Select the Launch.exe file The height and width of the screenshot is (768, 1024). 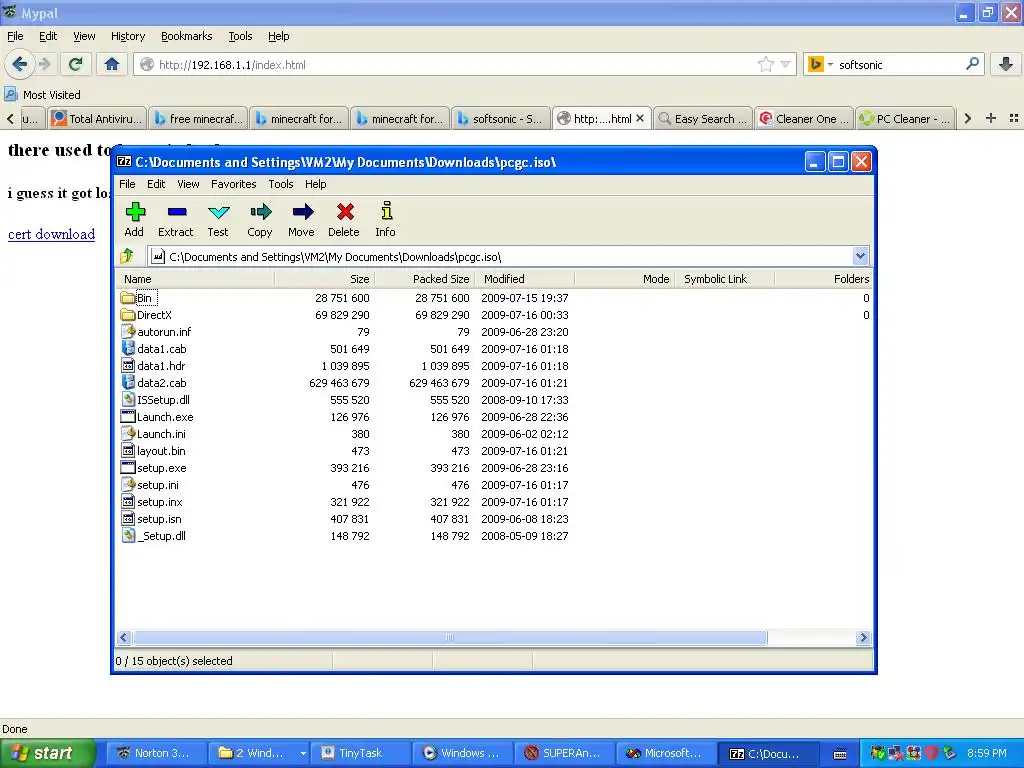[165, 417]
